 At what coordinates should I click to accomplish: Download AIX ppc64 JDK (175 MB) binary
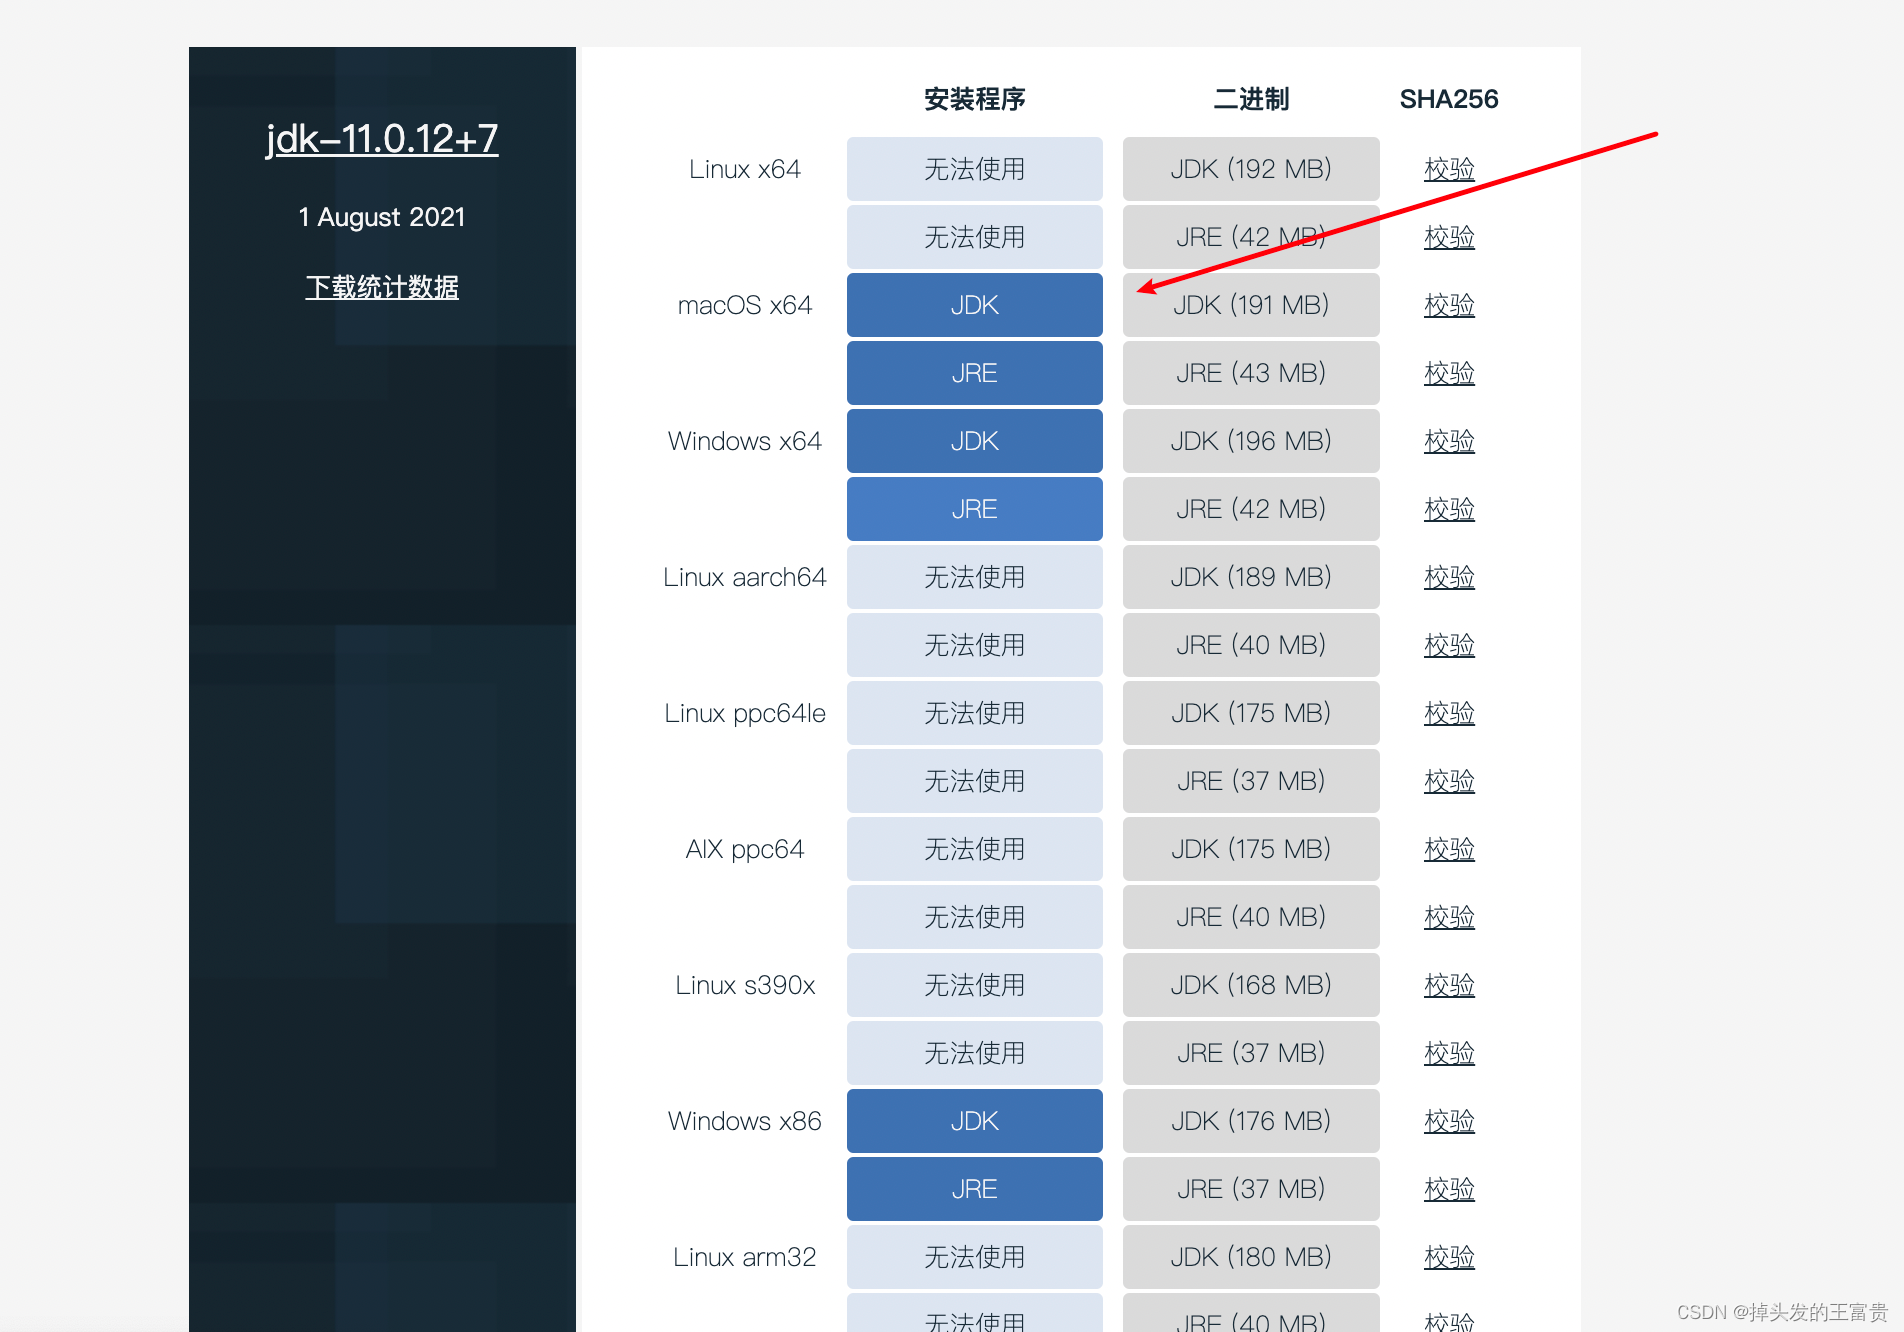(x=1251, y=849)
